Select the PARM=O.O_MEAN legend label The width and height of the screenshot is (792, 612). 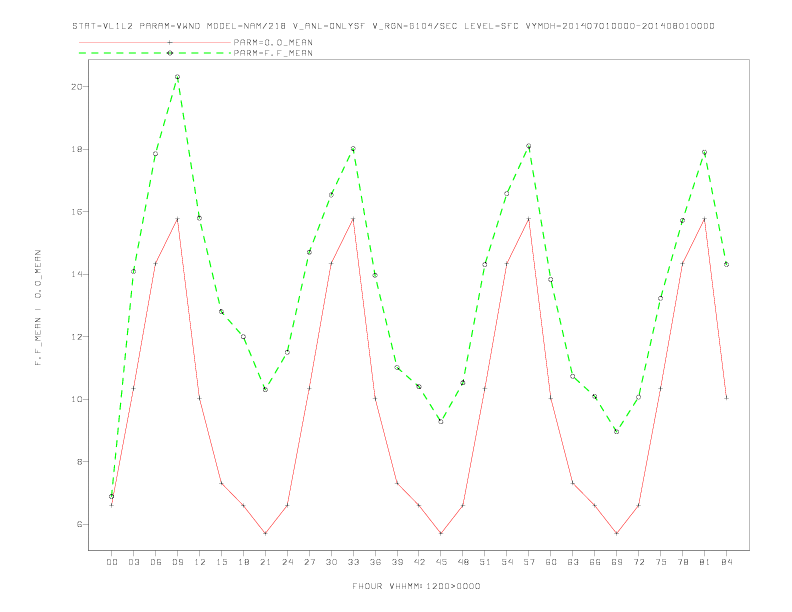273,42
